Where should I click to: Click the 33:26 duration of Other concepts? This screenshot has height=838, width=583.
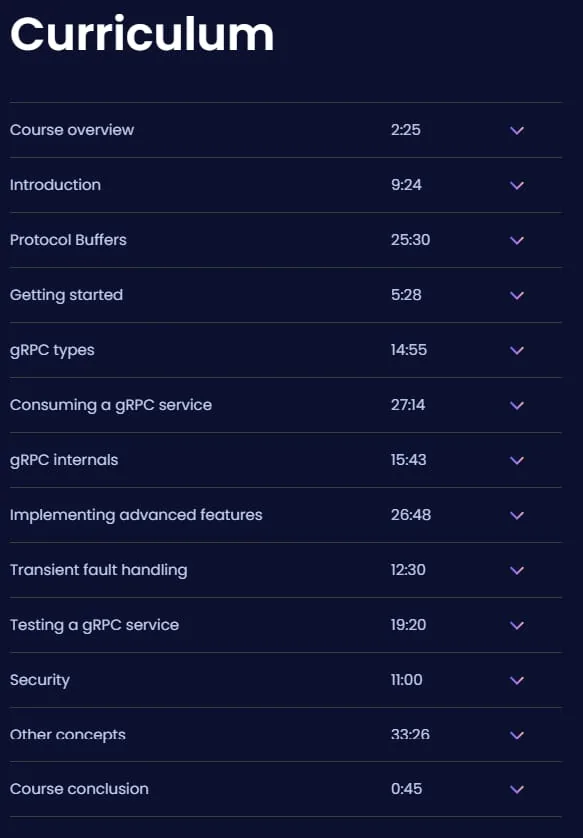[x=410, y=735]
